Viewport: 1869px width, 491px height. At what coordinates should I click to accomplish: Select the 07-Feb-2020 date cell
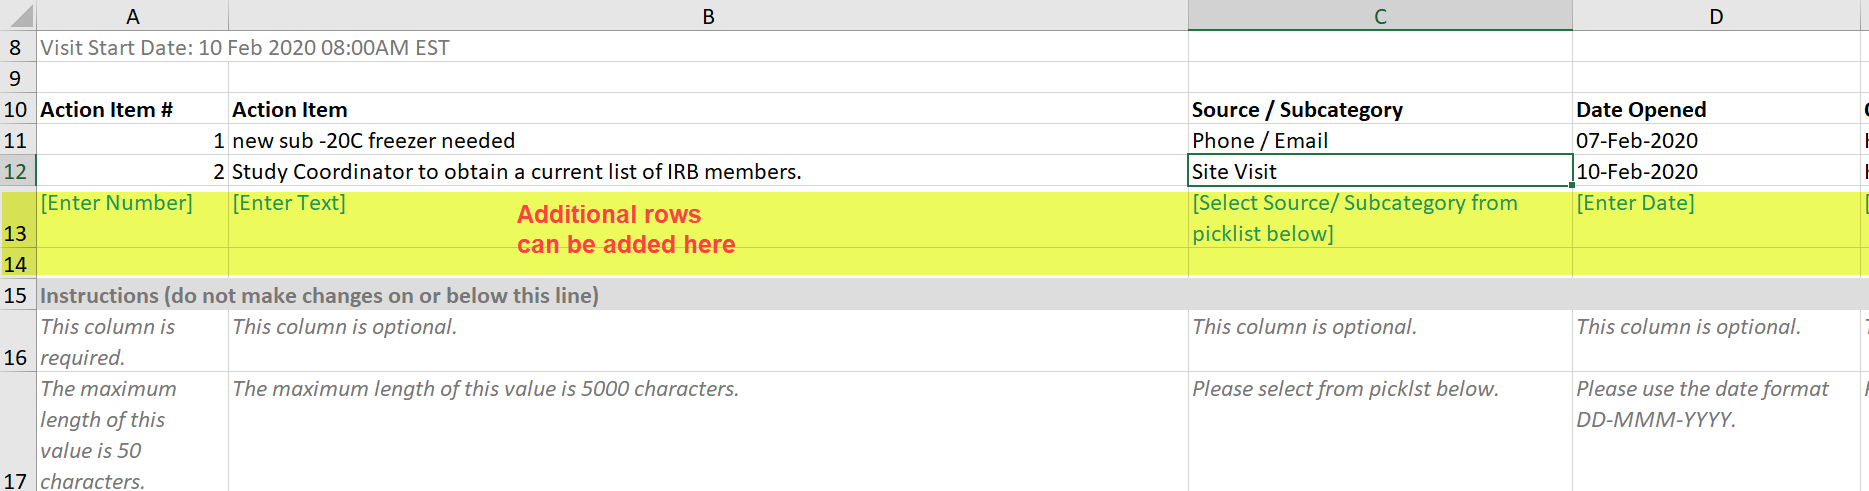[1716, 140]
